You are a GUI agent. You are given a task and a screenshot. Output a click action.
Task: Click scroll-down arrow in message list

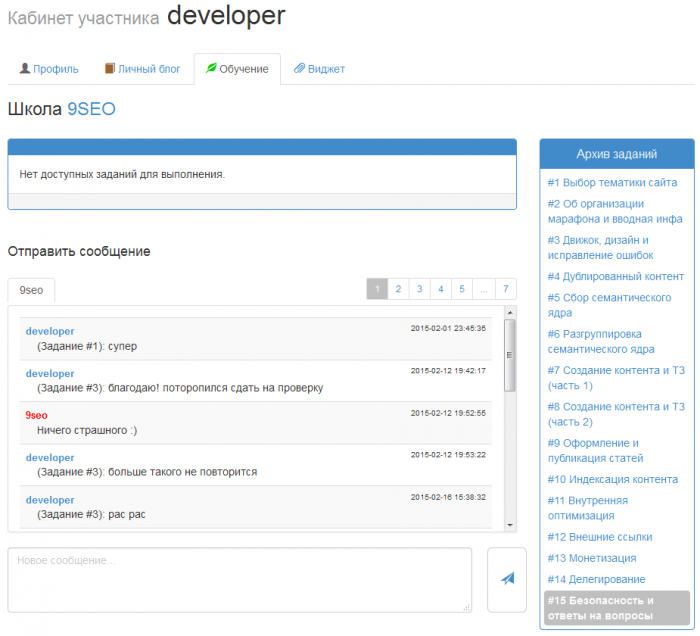click(x=510, y=524)
